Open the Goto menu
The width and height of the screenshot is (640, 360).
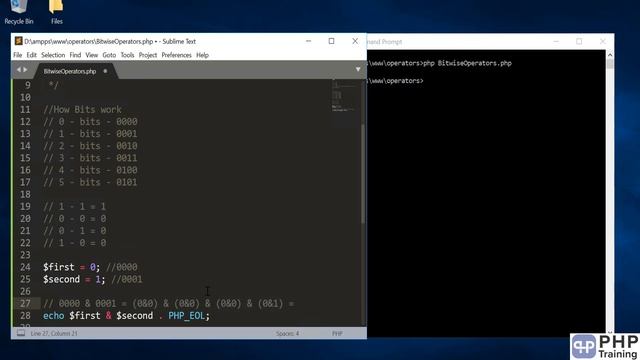(109, 55)
